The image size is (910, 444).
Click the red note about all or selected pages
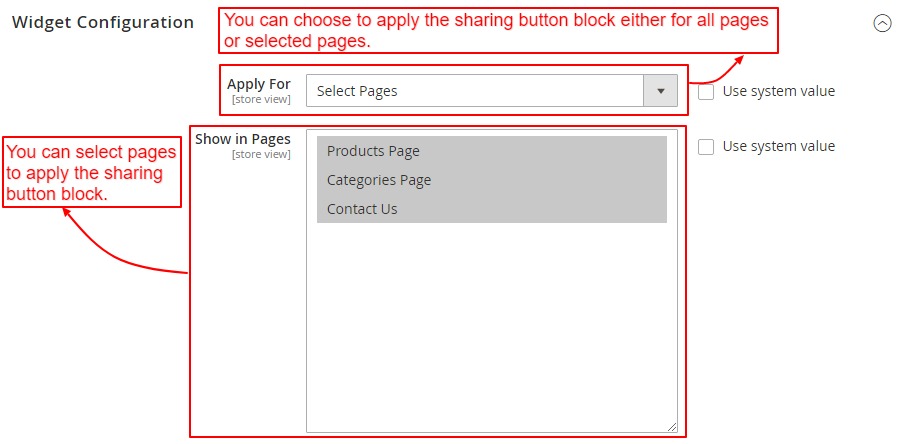tap(498, 31)
